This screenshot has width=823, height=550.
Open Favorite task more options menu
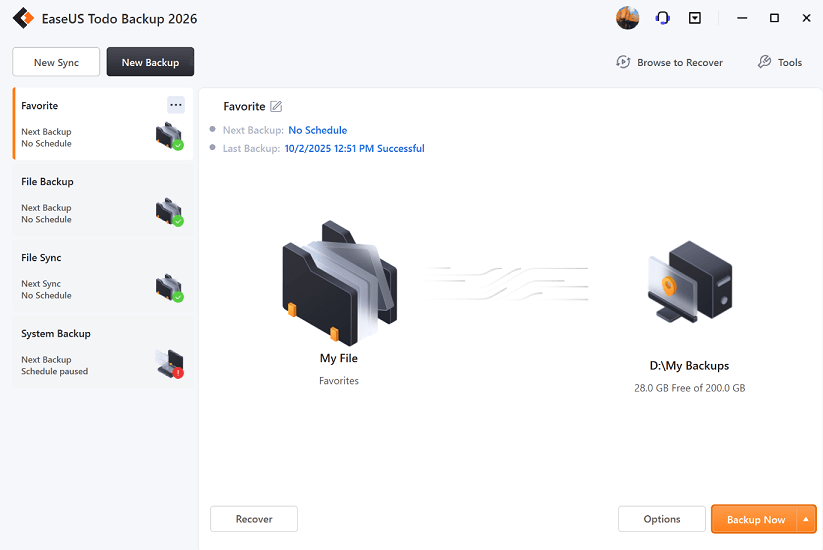coord(176,105)
